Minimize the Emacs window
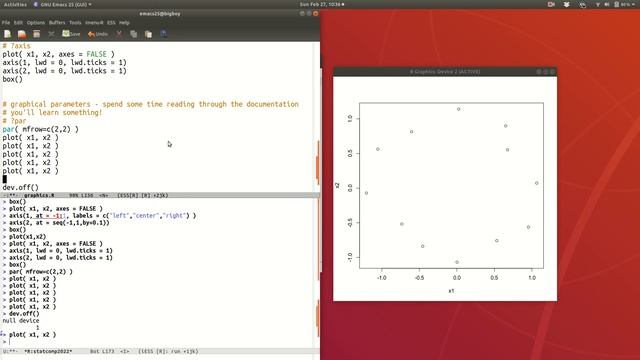This screenshot has width=640, height=360. (x=302, y=13)
